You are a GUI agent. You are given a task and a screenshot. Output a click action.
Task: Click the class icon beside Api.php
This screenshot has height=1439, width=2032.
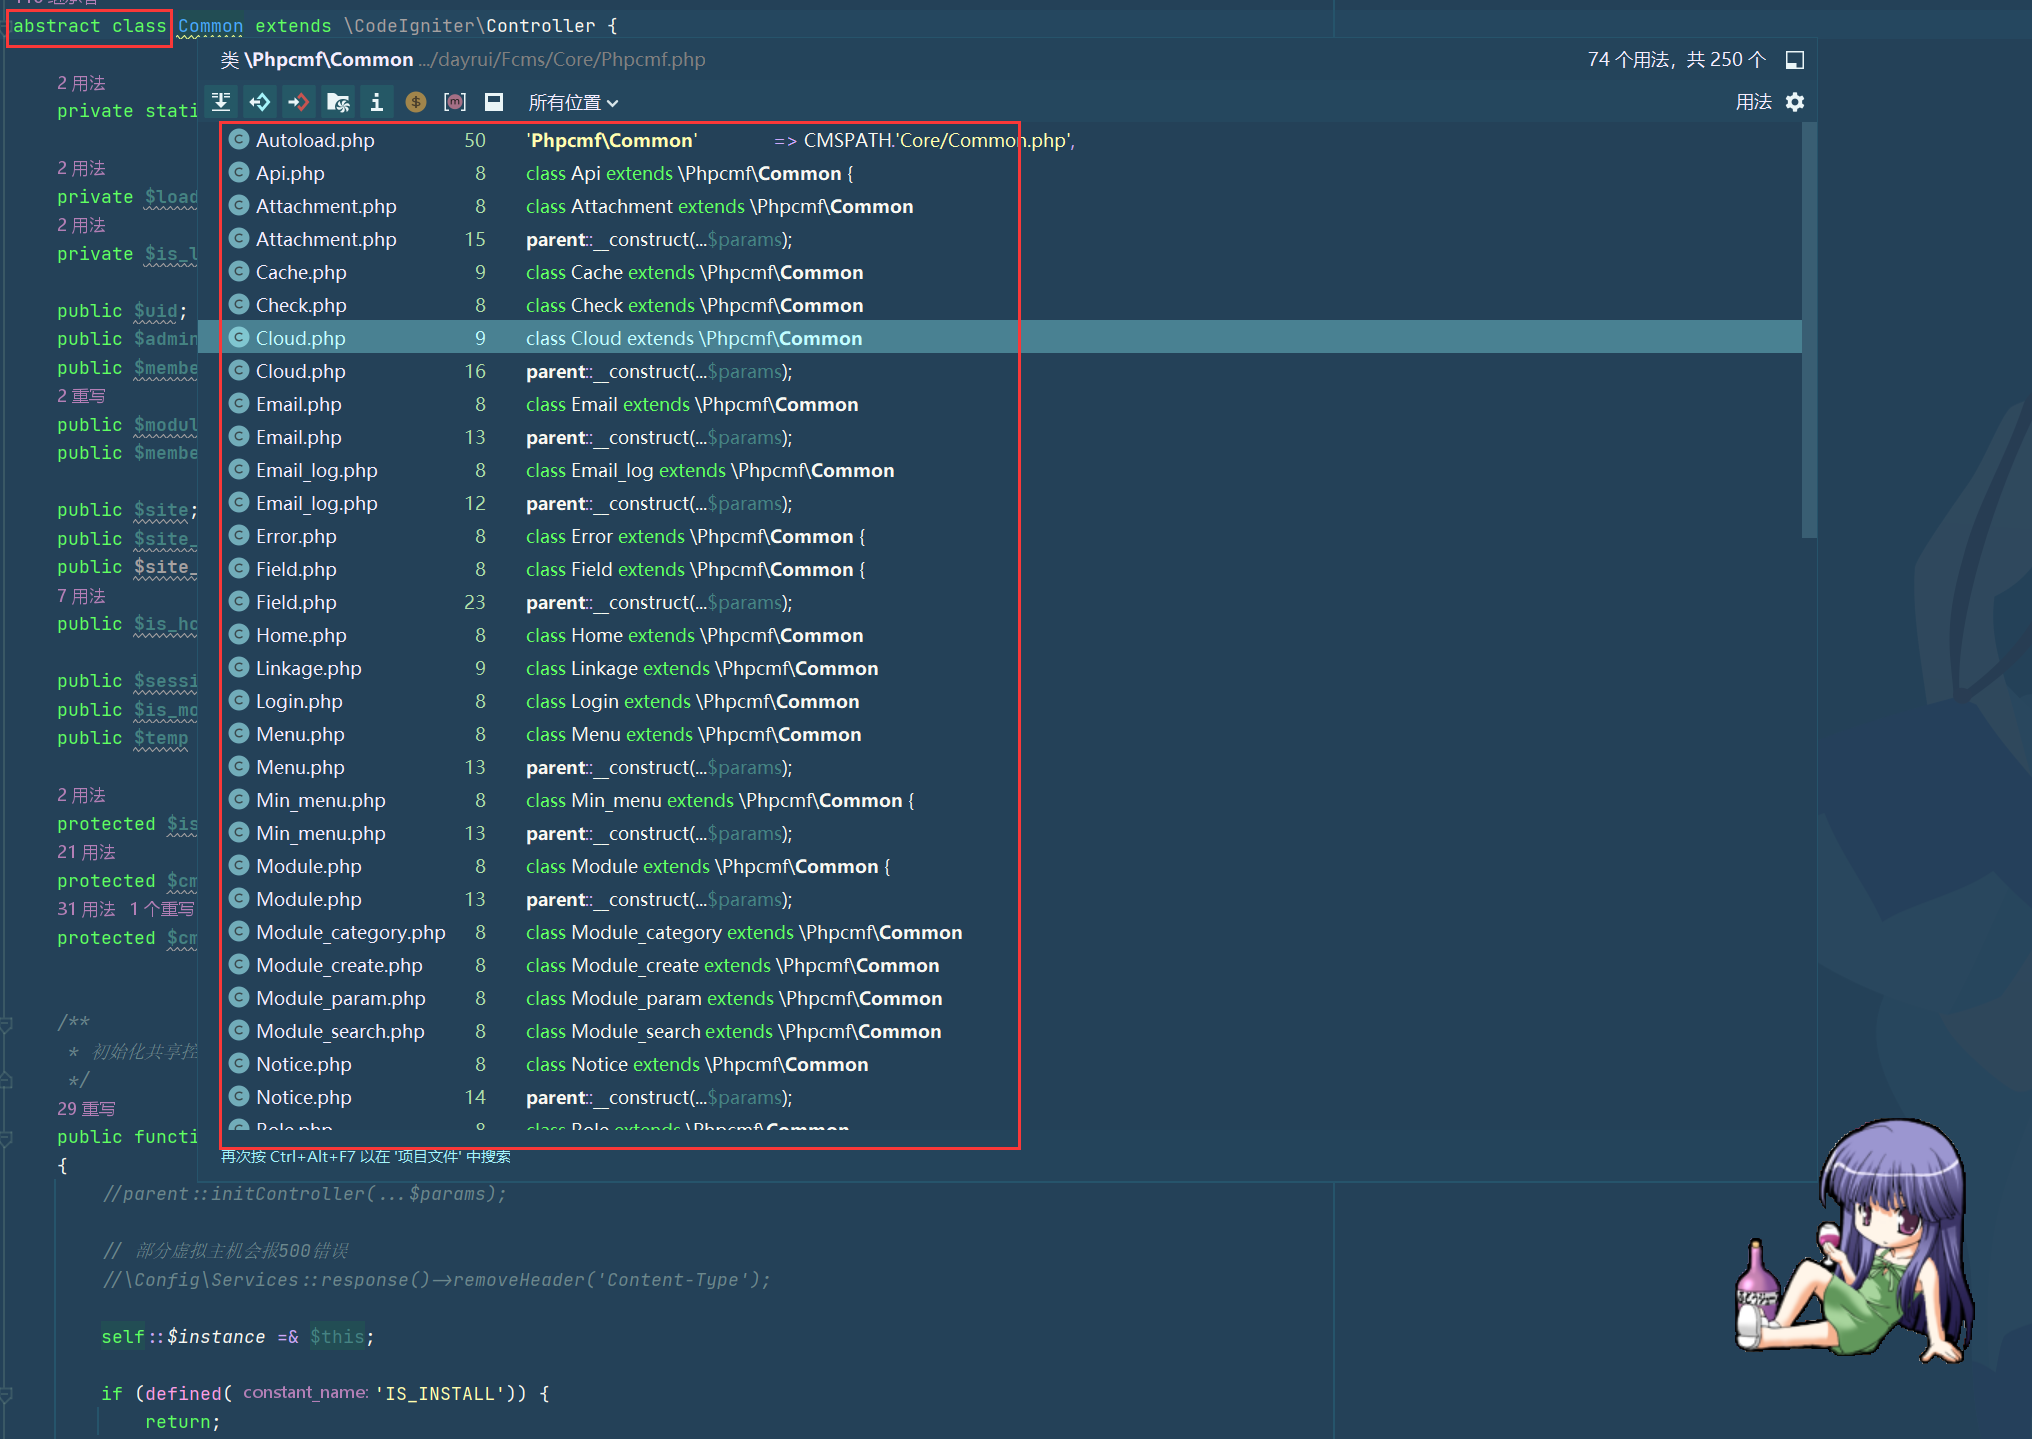(x=239, y=172)
